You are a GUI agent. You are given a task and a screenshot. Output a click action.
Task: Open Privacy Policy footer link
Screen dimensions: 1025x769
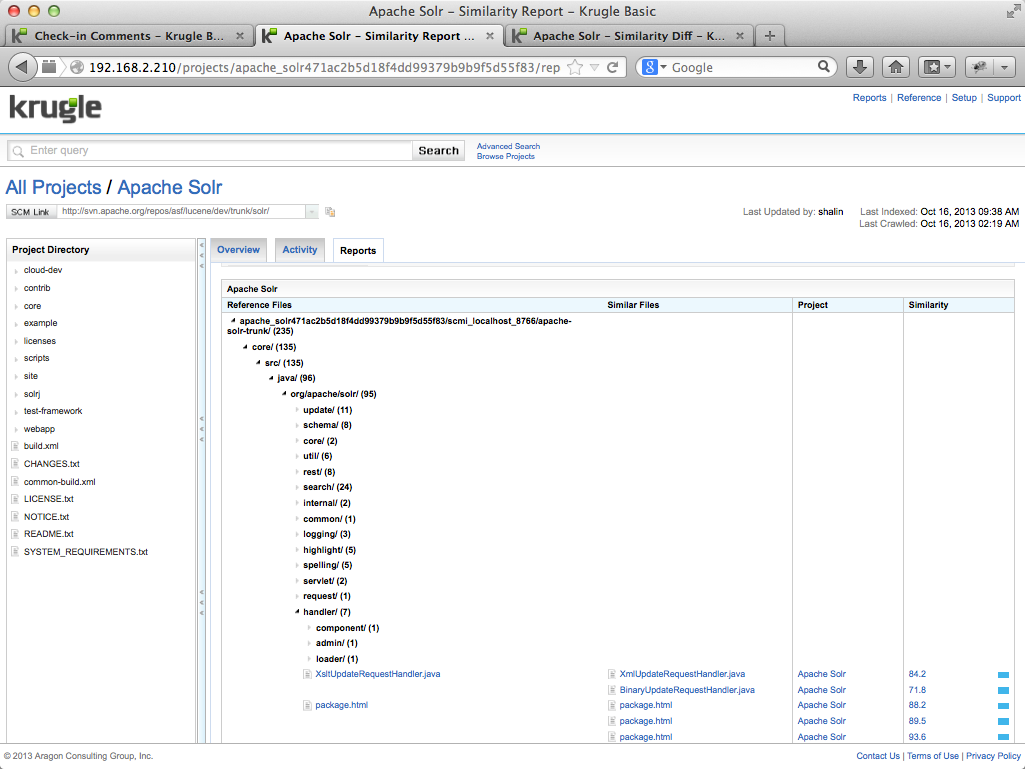(993, 756)
